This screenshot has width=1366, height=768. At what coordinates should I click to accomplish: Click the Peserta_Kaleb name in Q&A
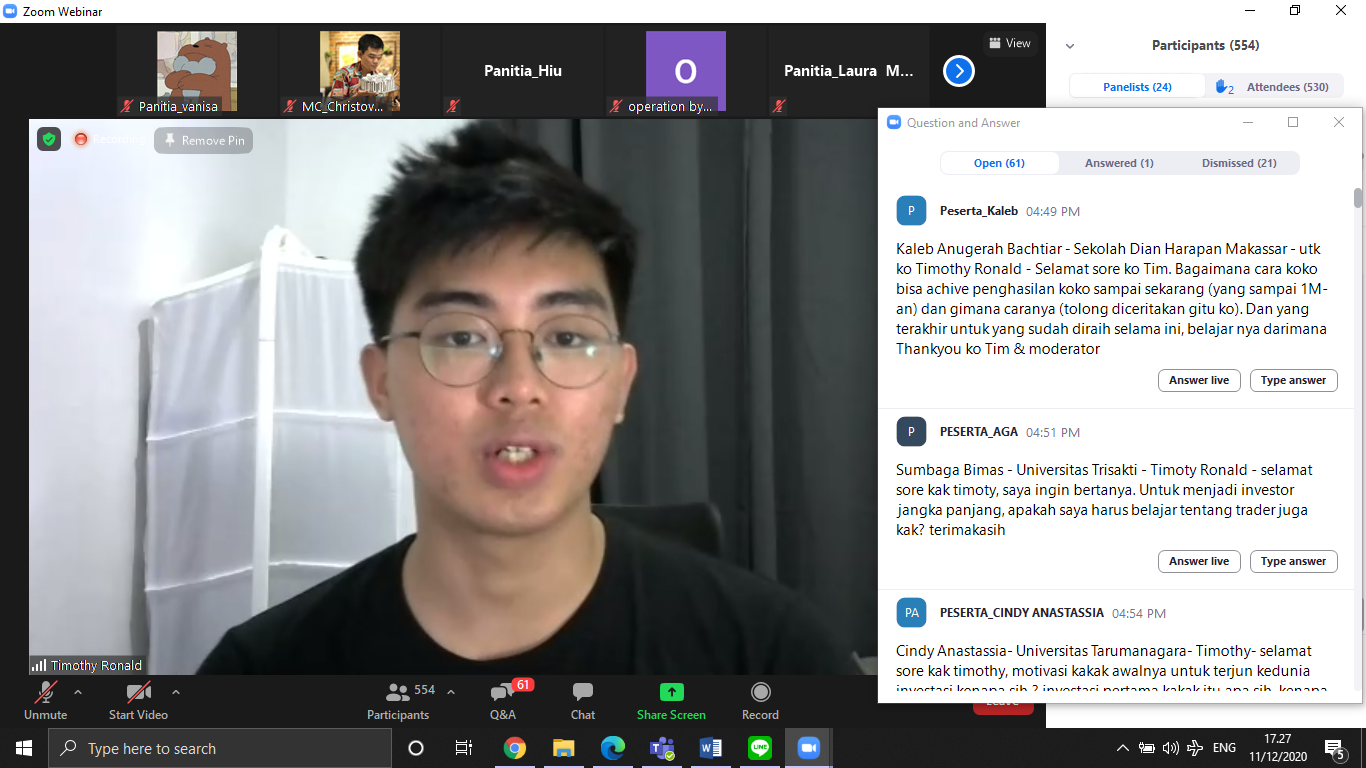979,211
